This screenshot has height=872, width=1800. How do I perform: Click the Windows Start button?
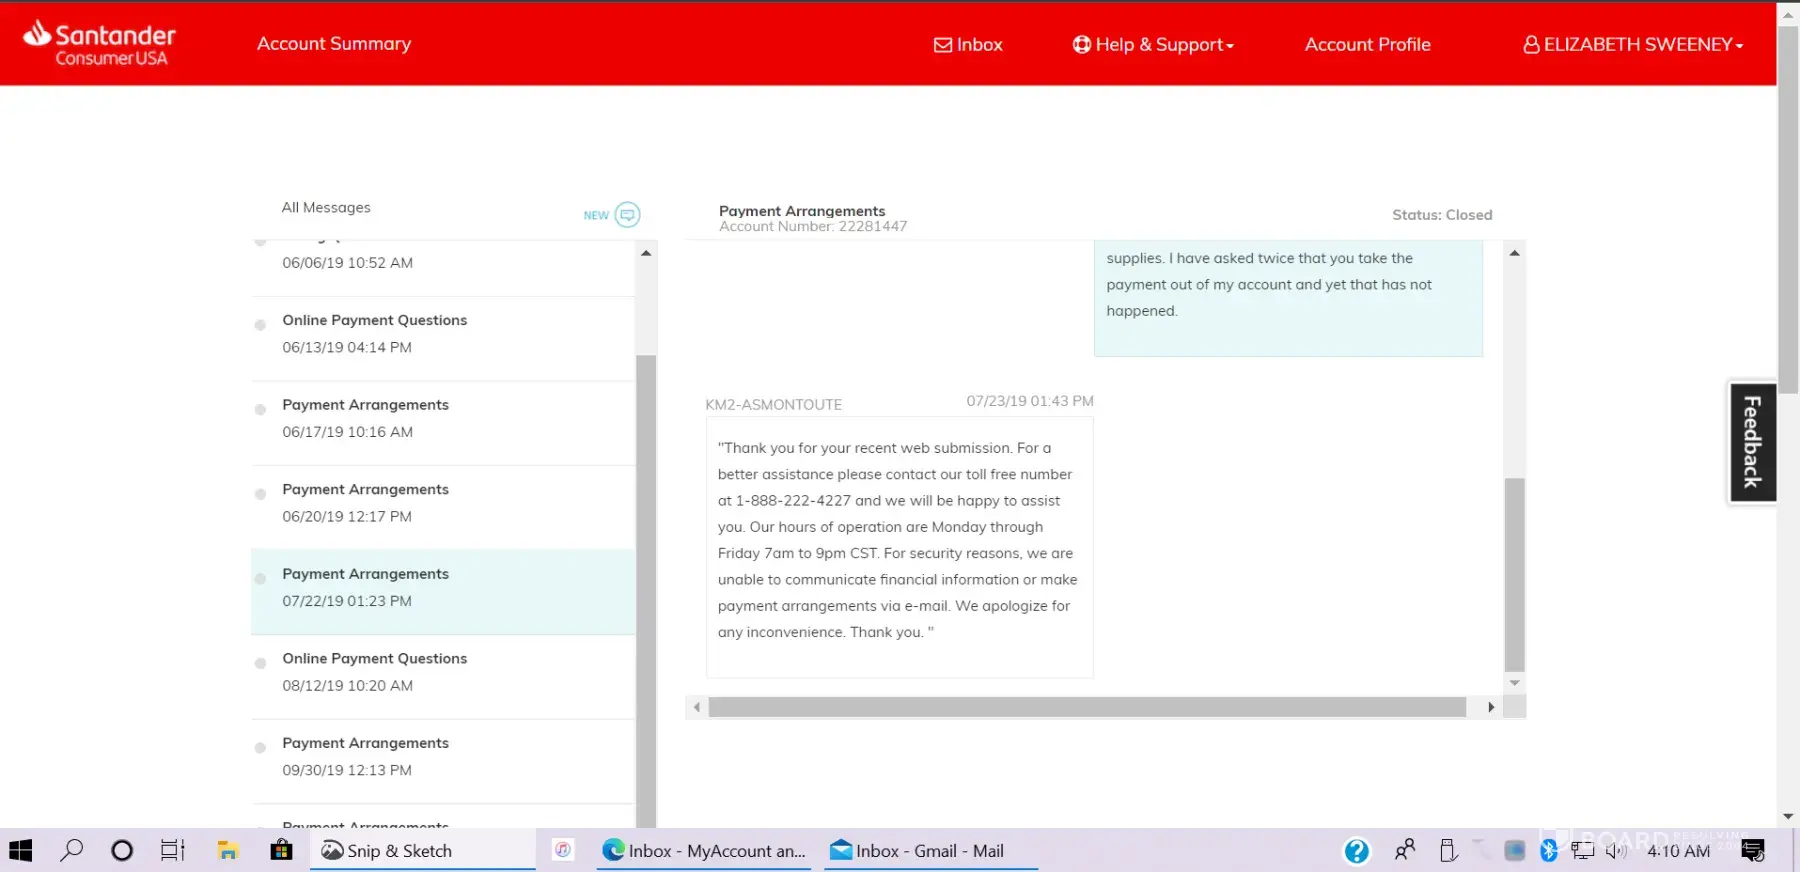(21, 851)
